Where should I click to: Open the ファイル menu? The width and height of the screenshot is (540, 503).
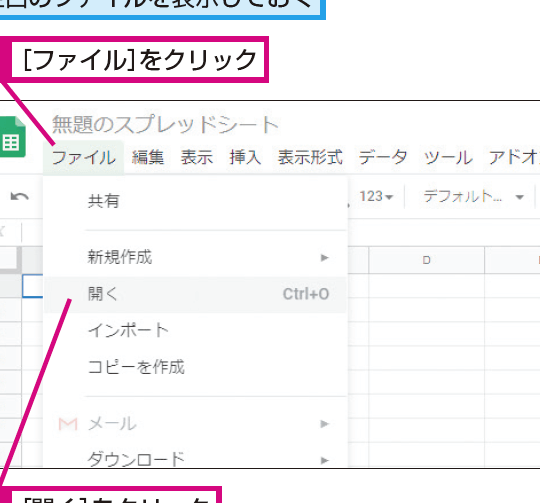(x=83, y=158)
